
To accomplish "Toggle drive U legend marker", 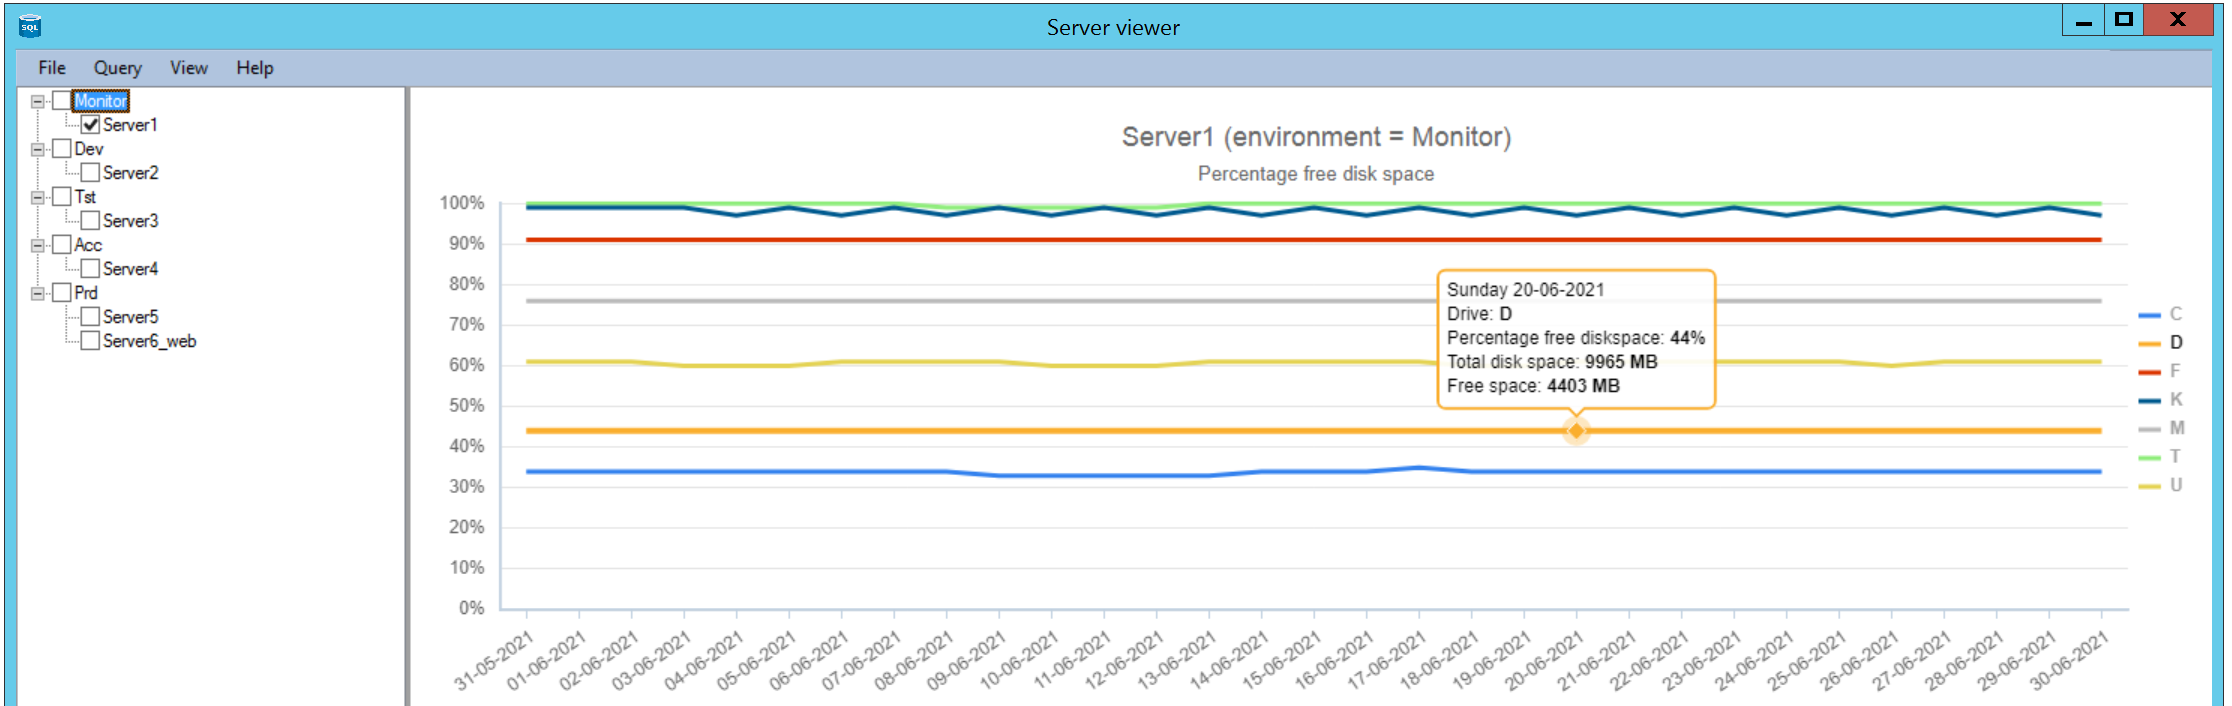I will pyautogui.click(x=2149, y=486).
